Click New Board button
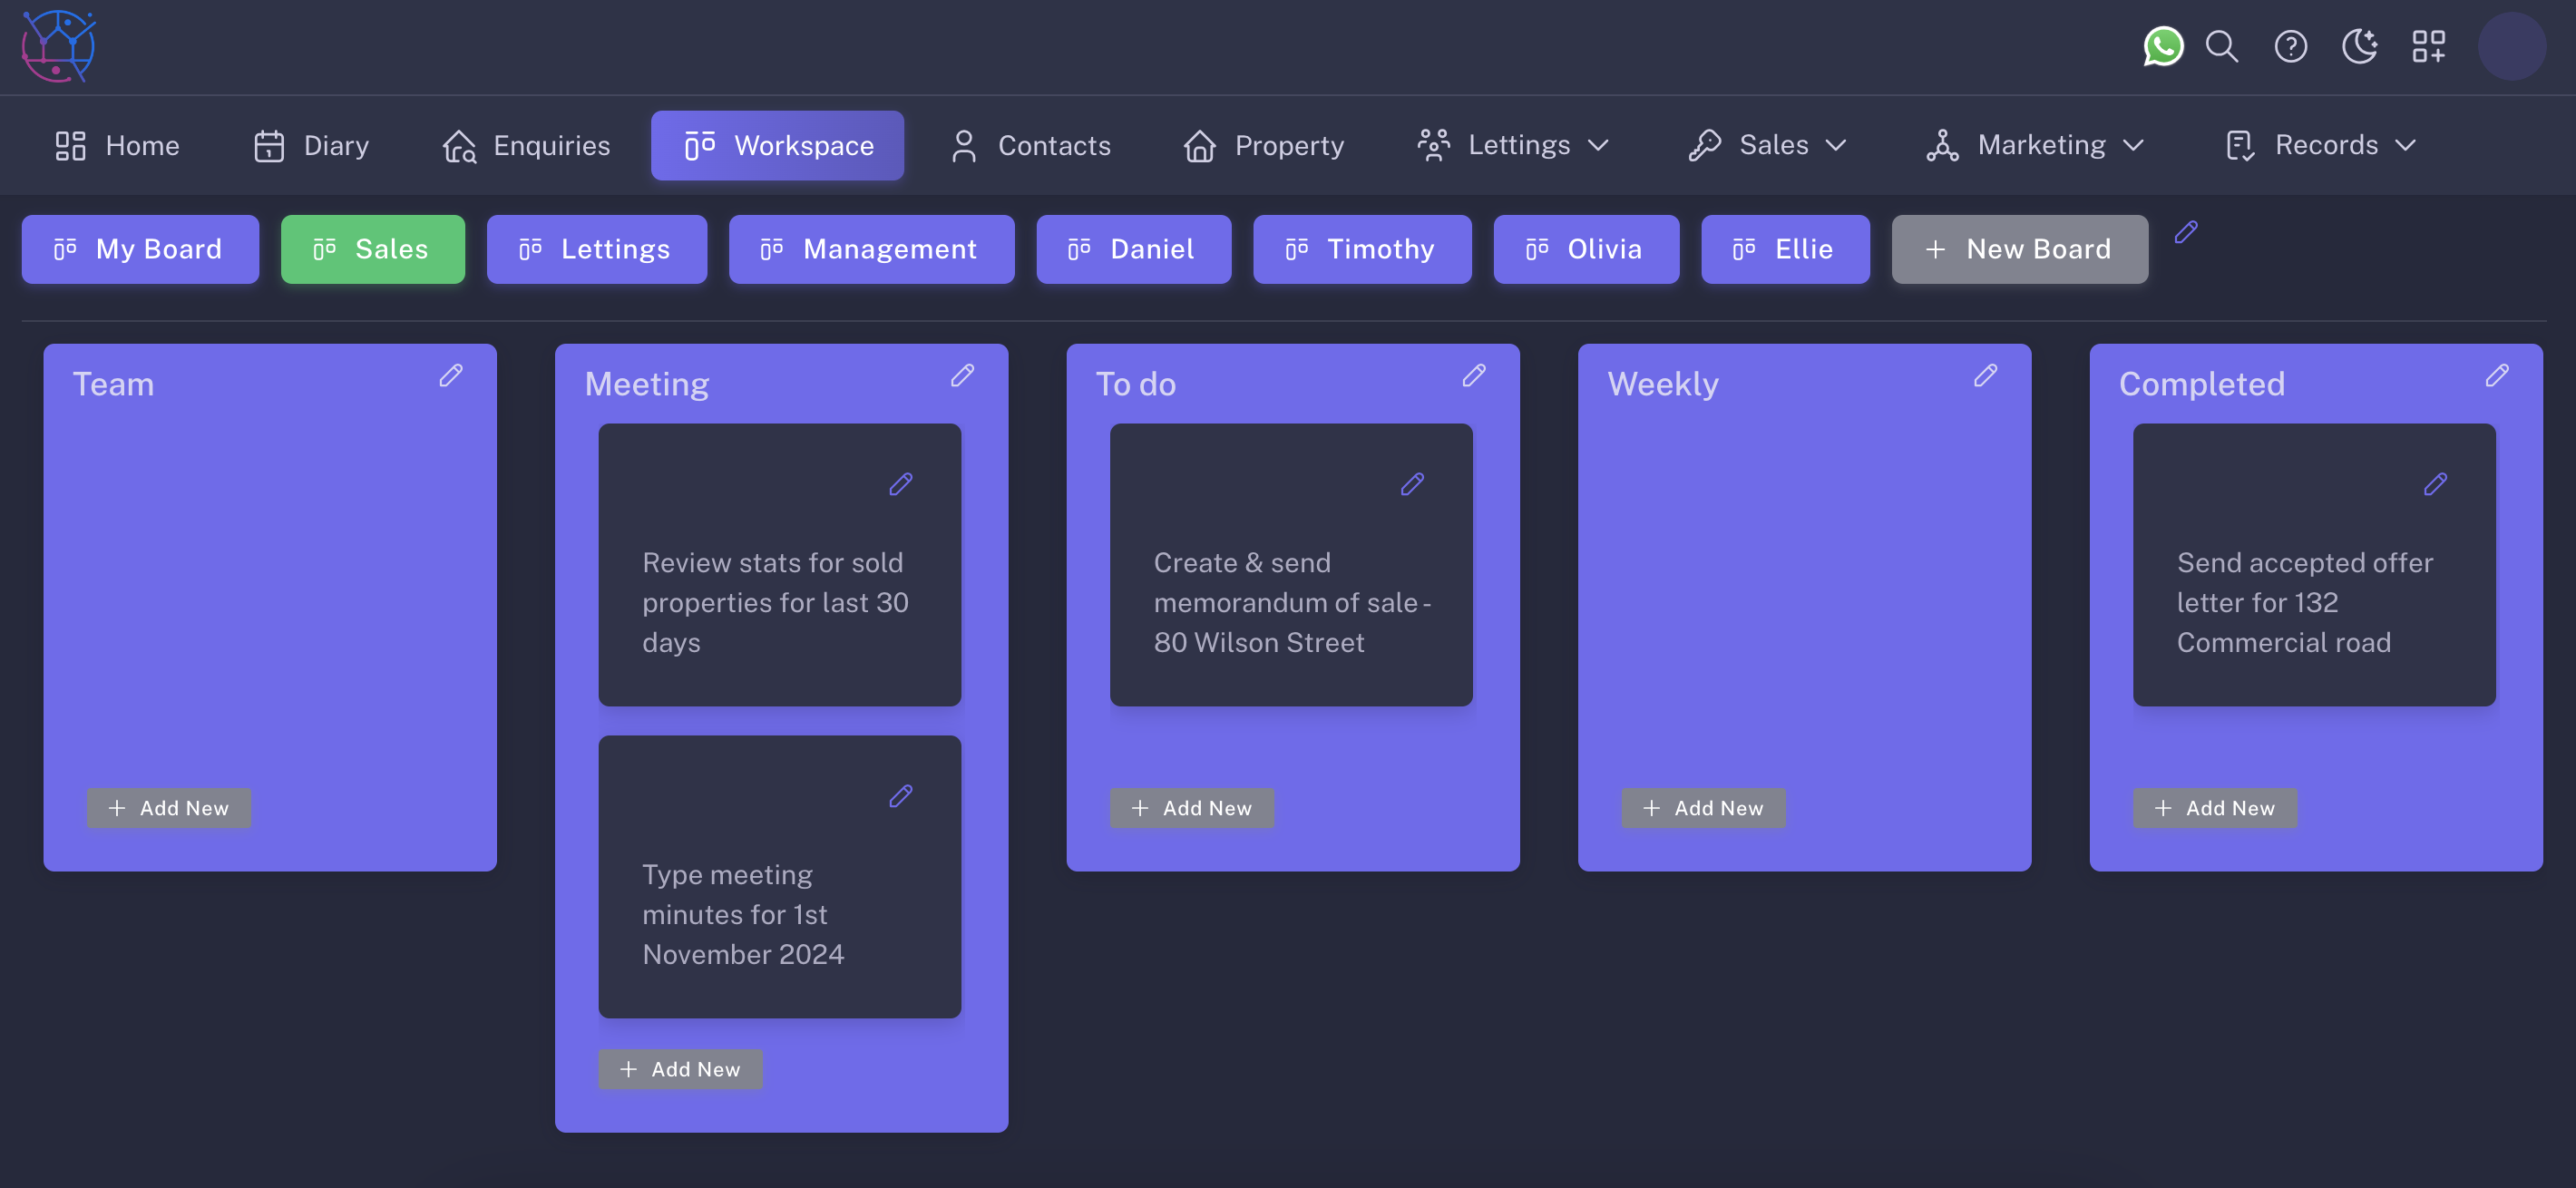2576x1188 pixels. click(x=2018, y=249)
